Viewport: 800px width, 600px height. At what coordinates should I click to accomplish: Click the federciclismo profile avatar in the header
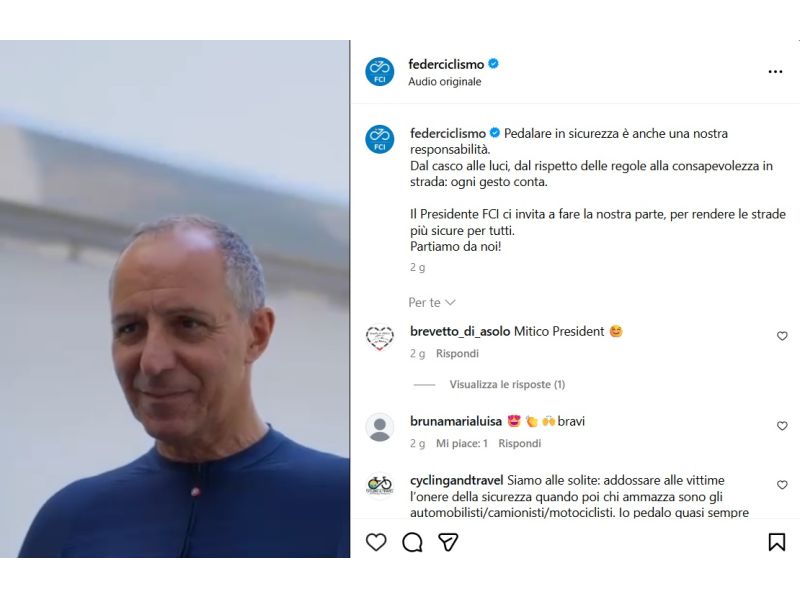click(380, 71)
